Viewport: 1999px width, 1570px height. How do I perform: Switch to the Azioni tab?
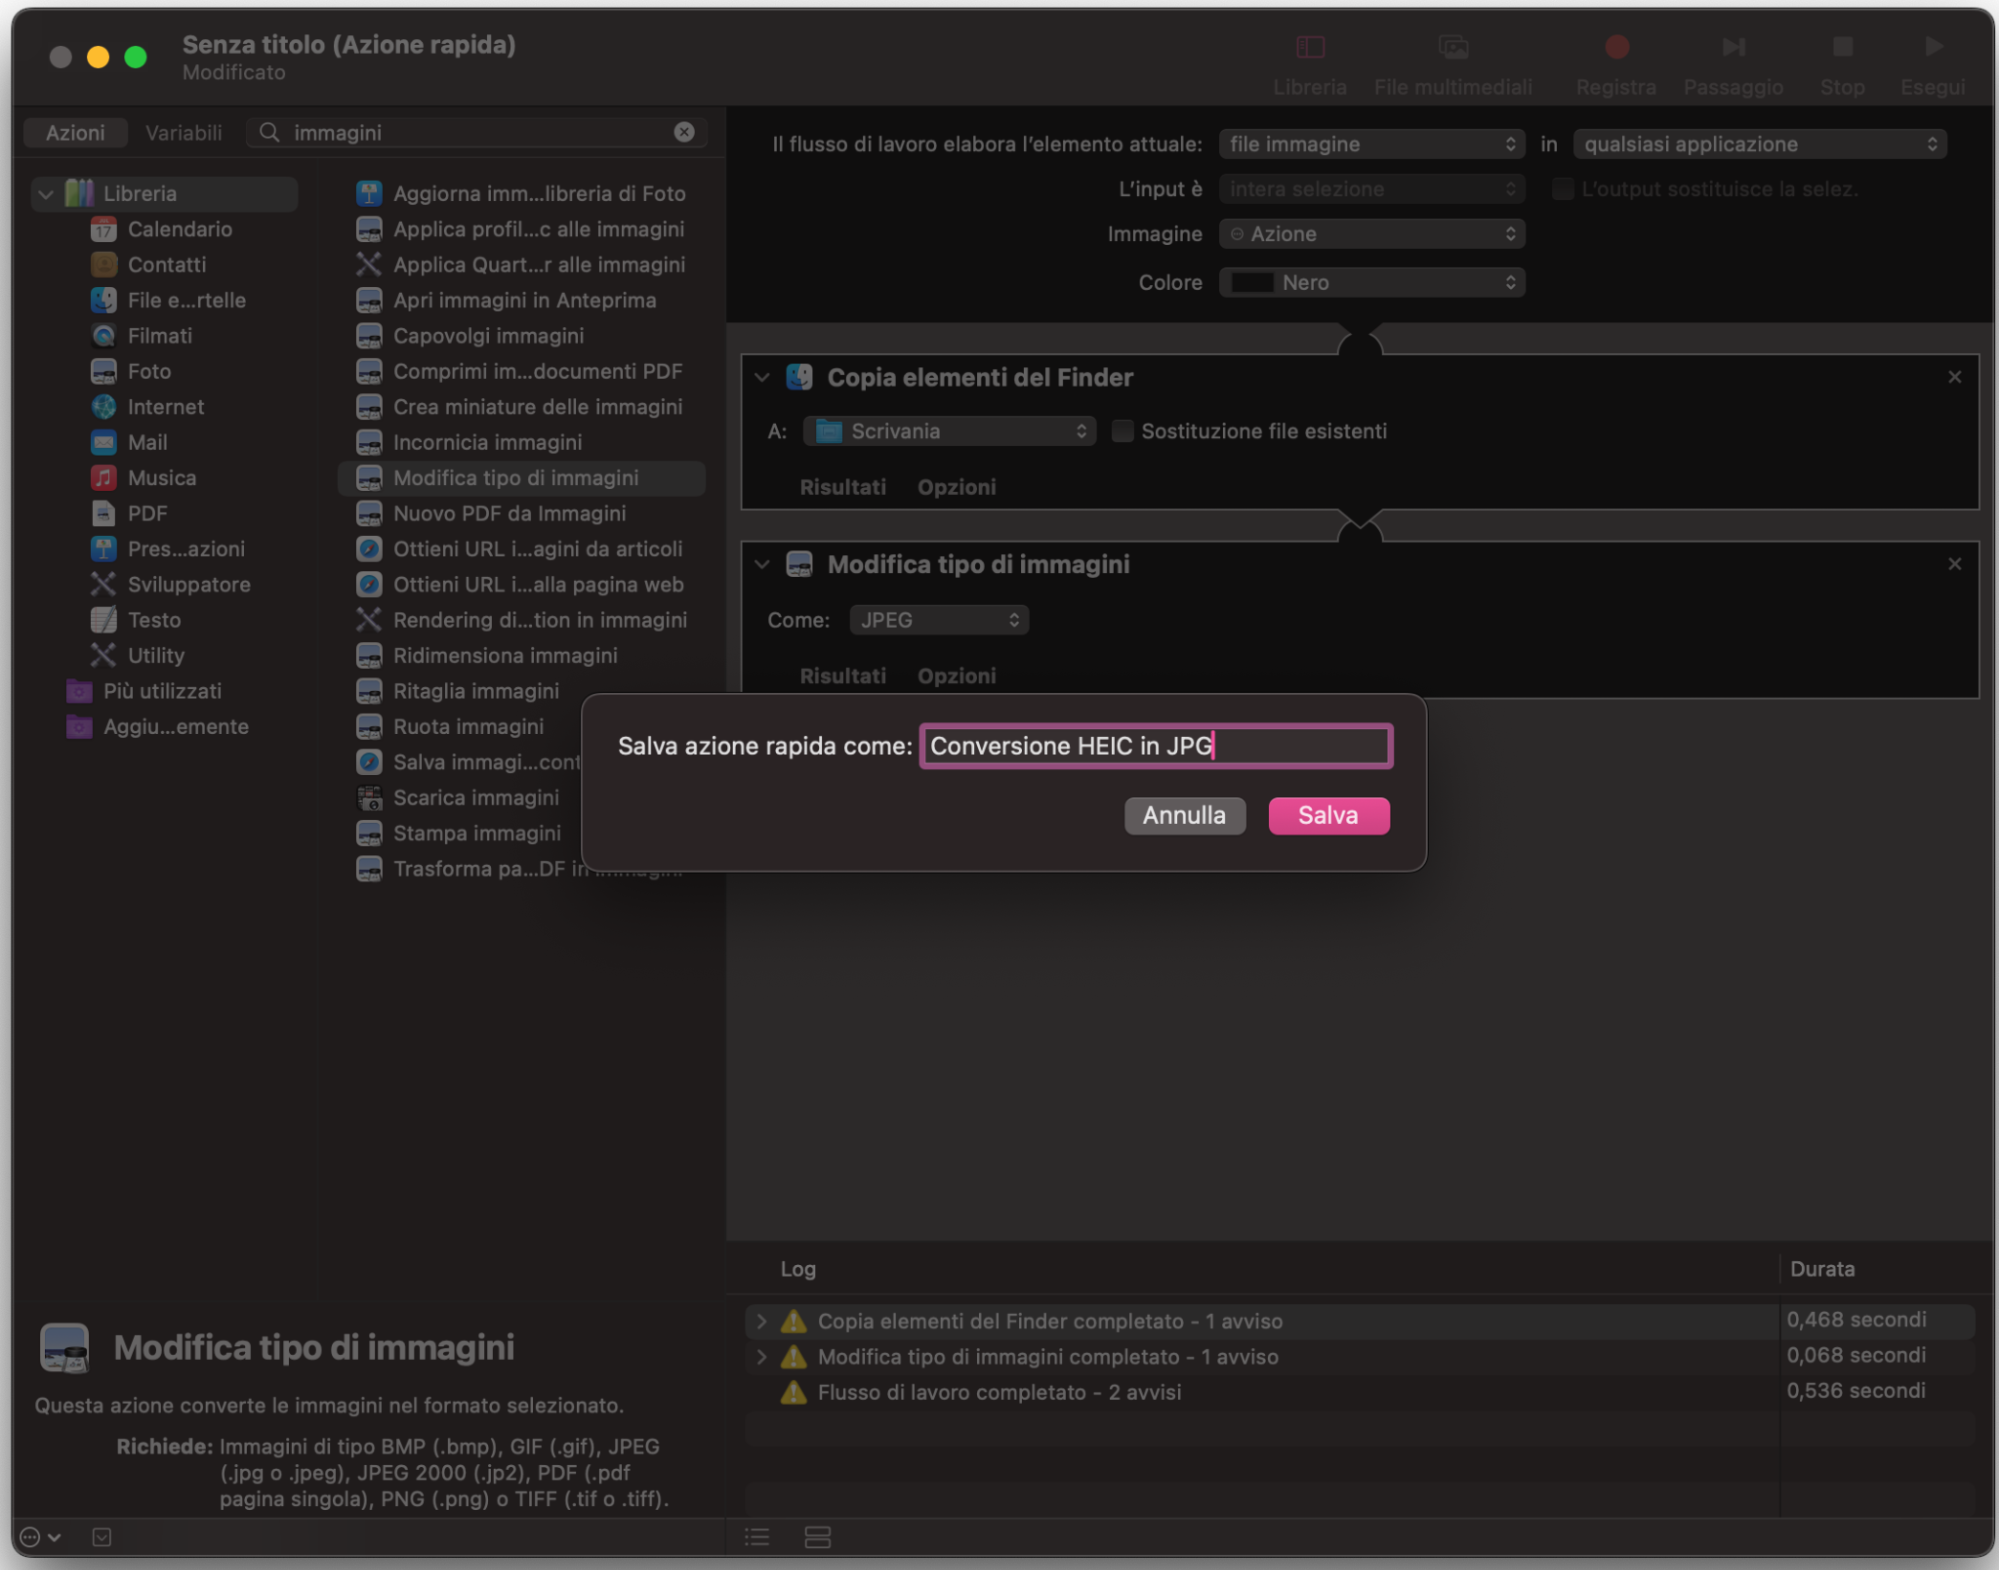point(75,132)
